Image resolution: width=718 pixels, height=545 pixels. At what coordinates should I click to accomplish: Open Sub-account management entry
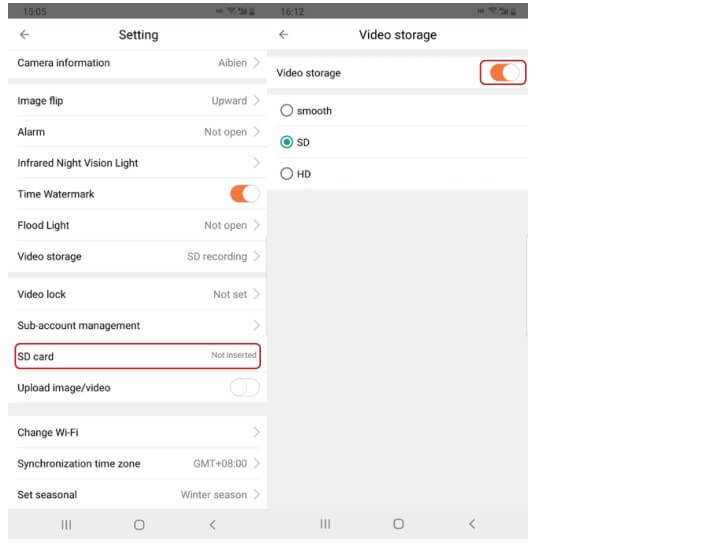pos(137,326)
